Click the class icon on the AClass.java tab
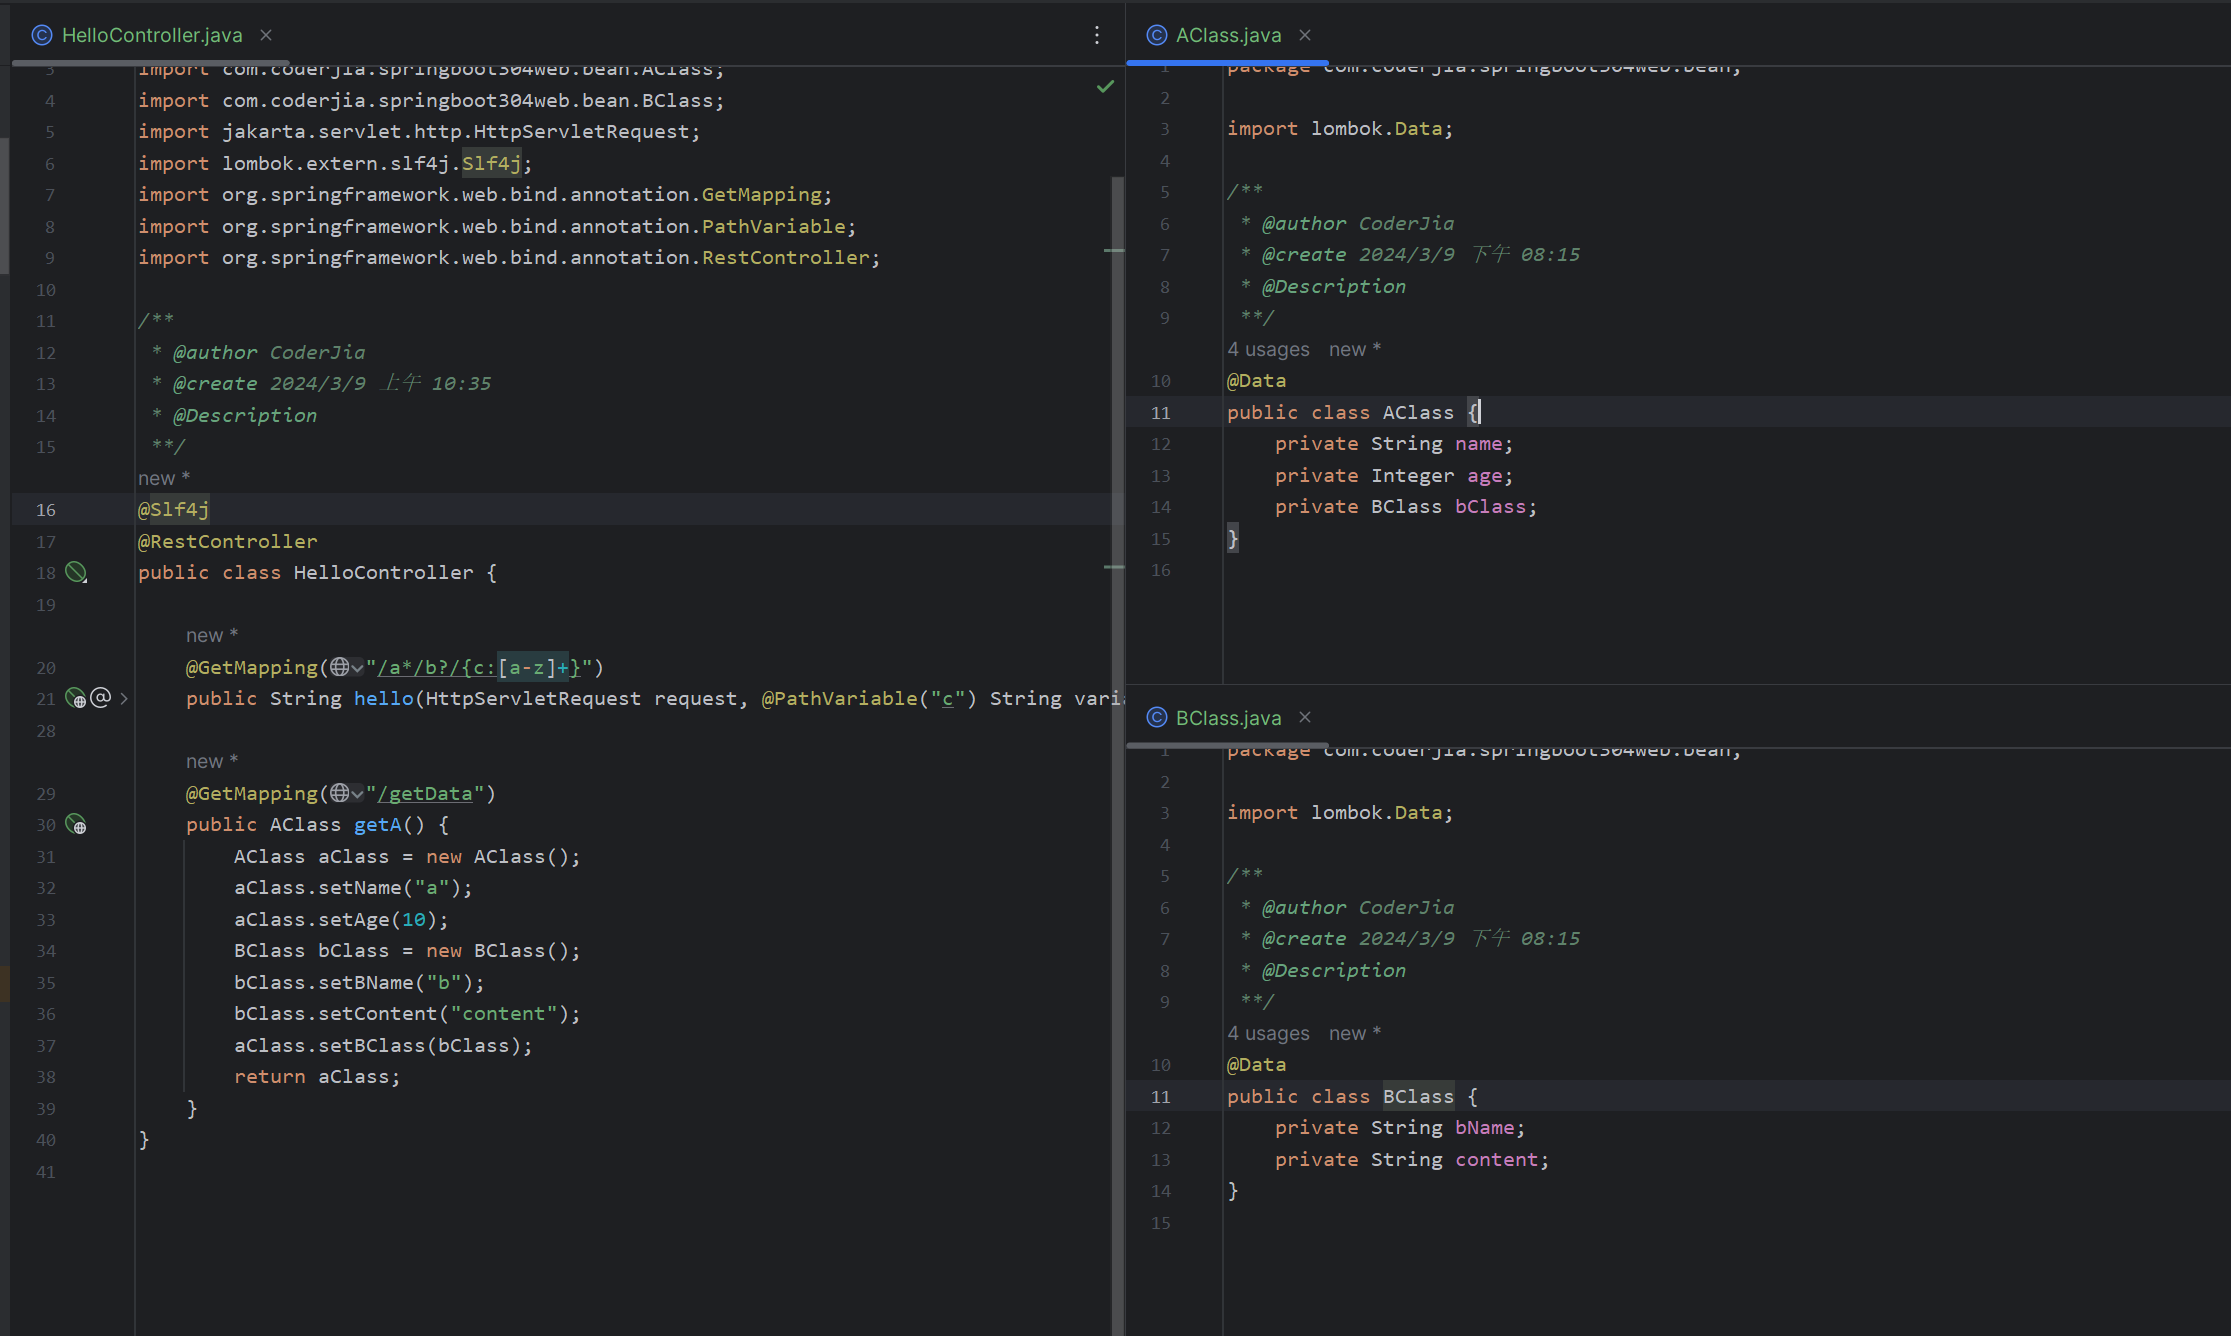This screenshot has height=1336, width=2231. point(1157,35)
